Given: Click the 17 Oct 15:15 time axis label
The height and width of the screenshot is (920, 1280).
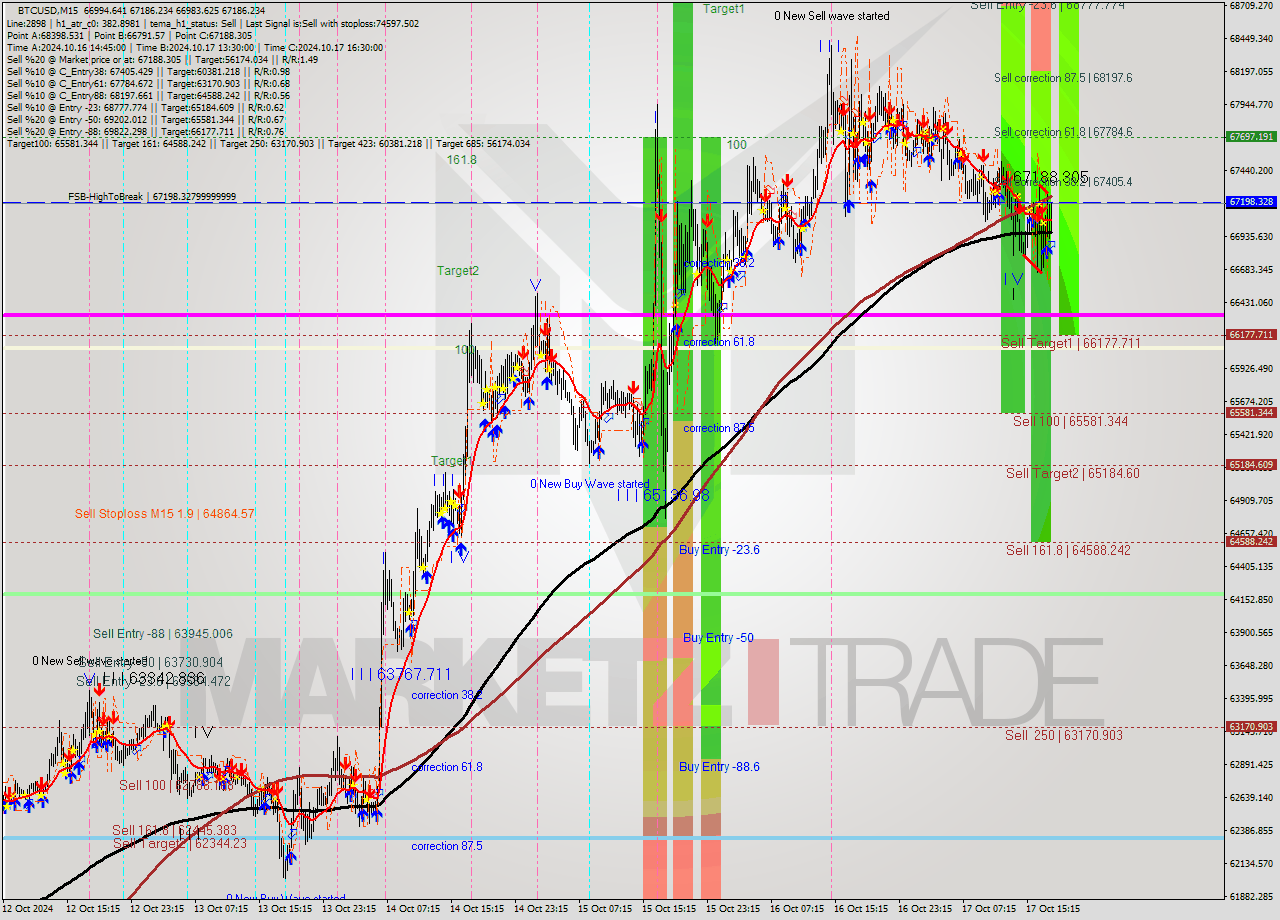Looking at the screenshot, I should (x=1053, y=909).
